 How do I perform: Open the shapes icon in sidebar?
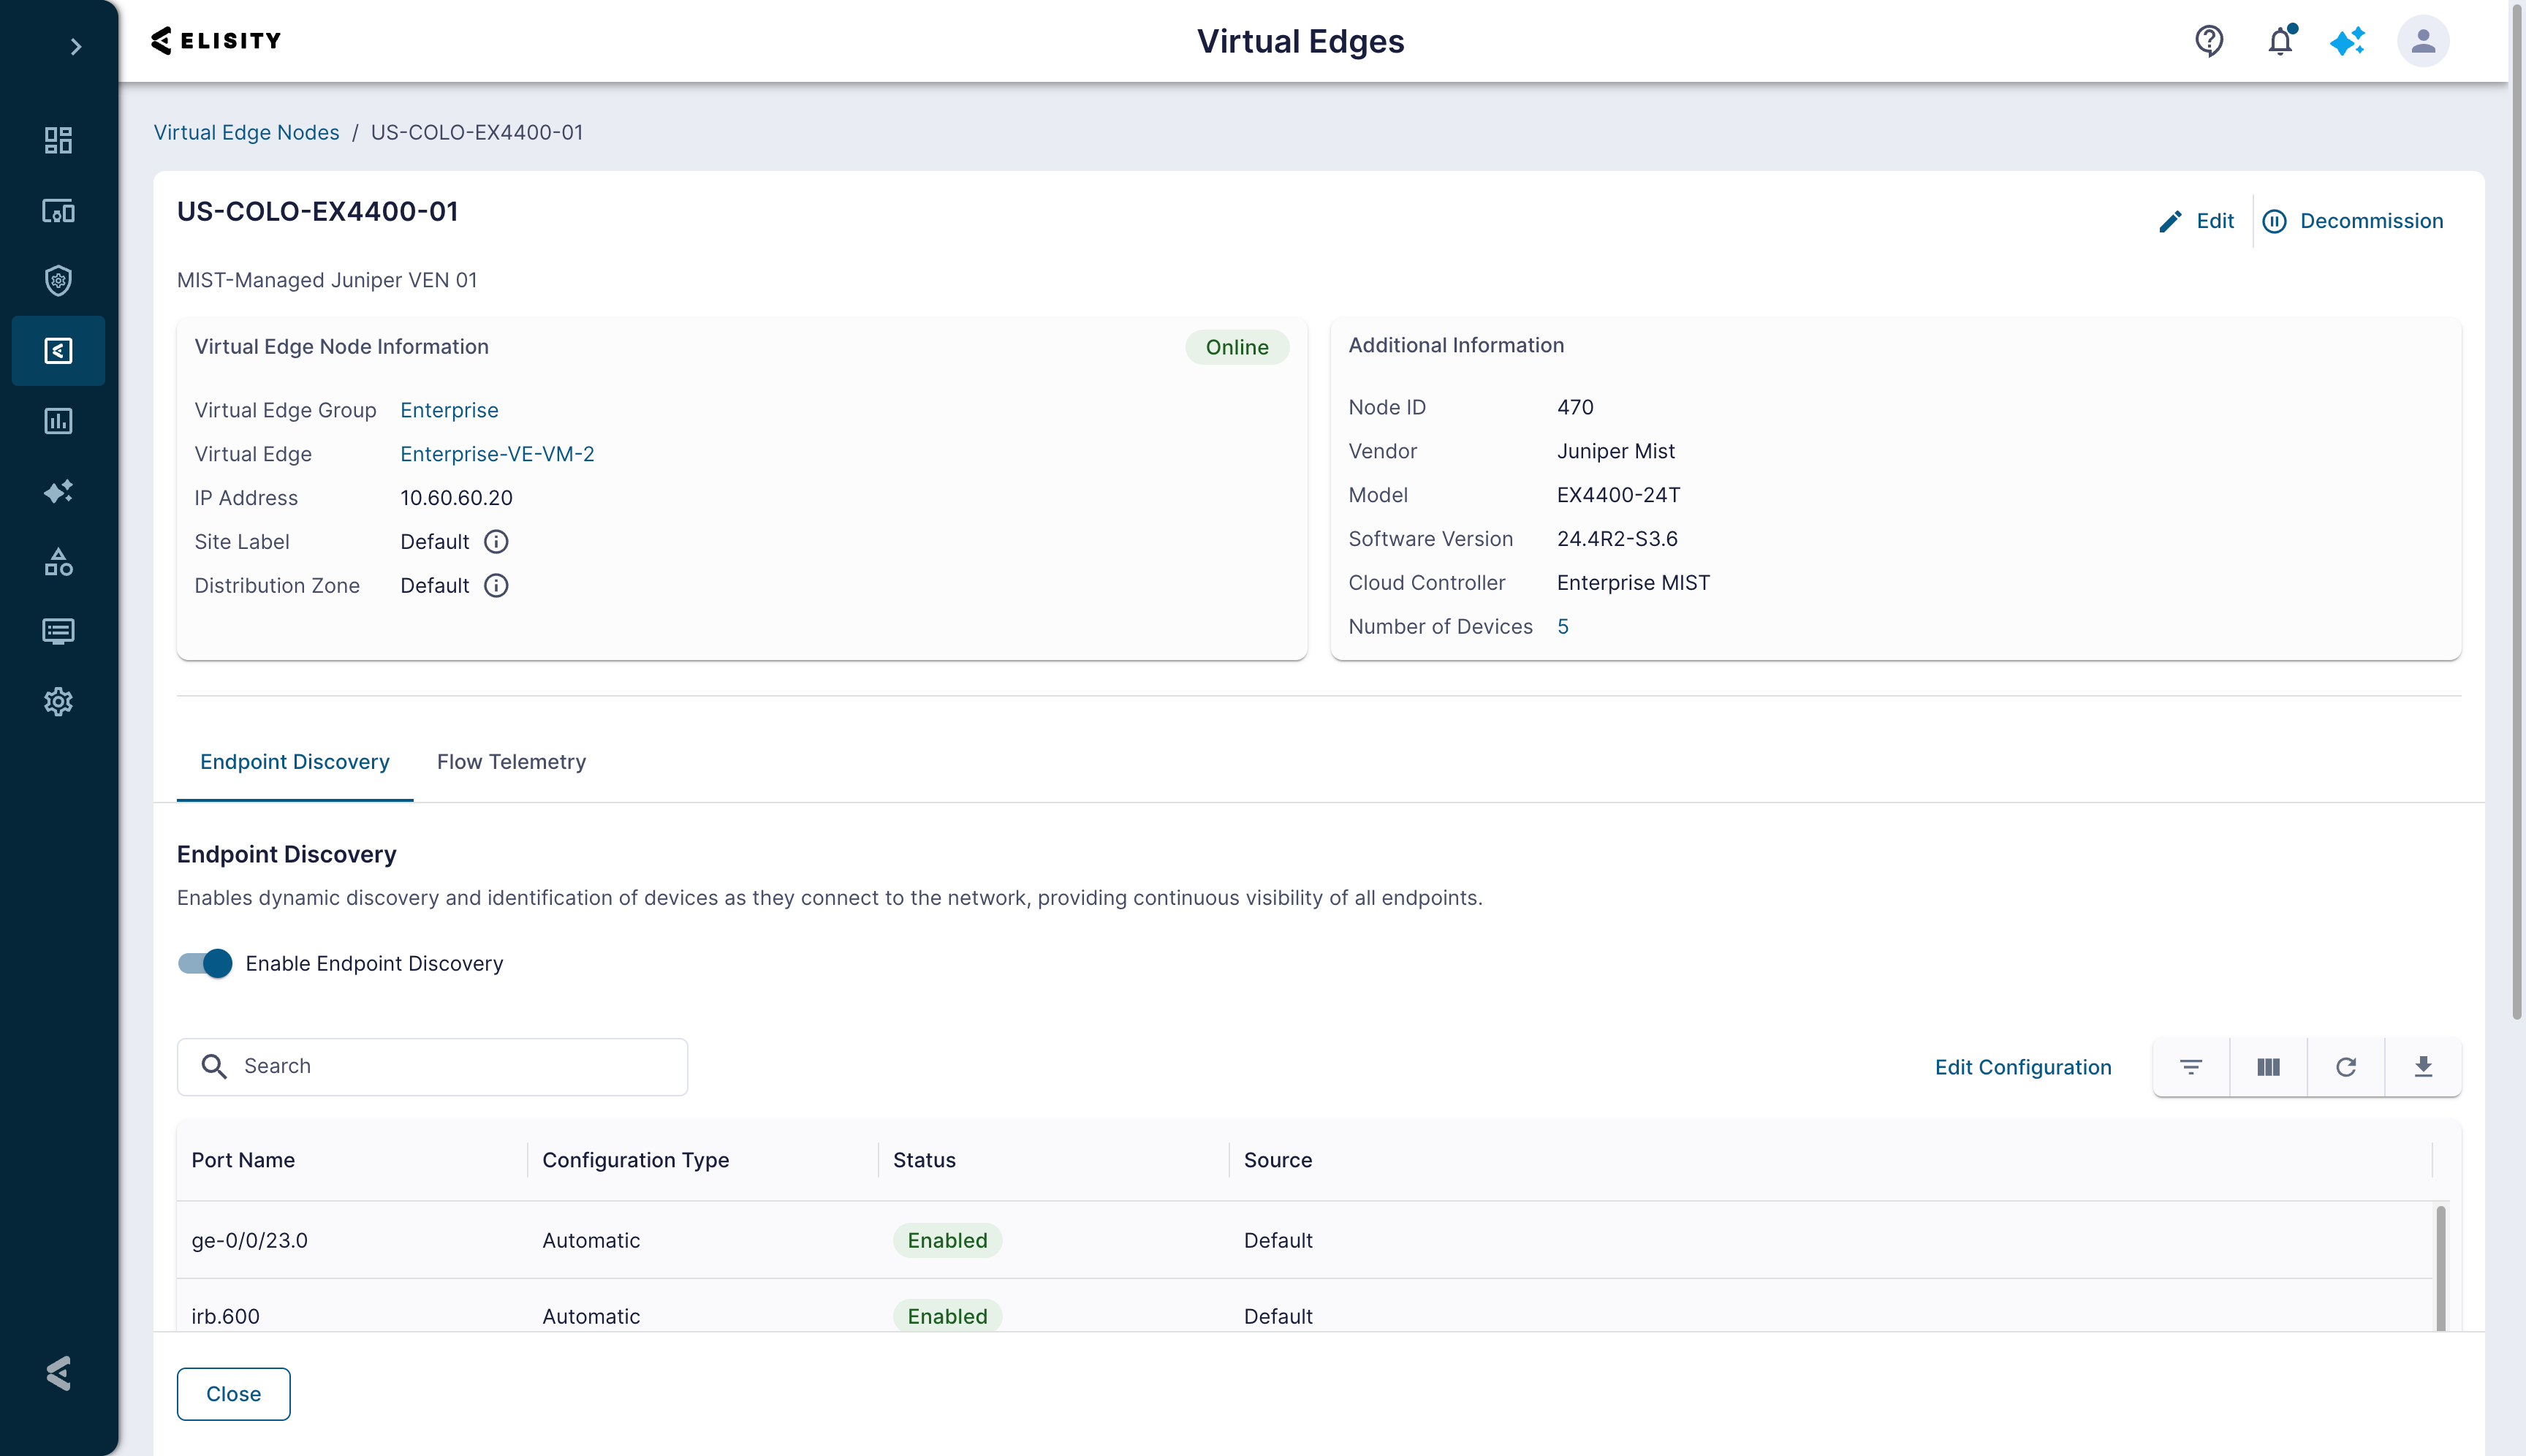point(58,562)
